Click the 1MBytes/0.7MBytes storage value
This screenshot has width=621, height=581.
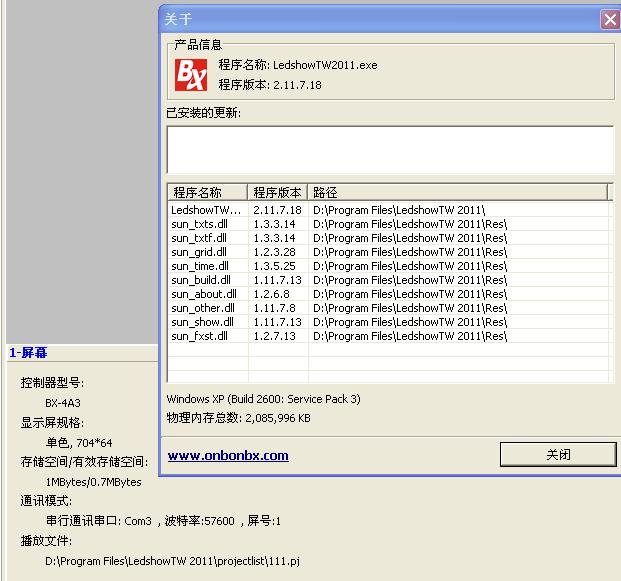click(93, 482)
